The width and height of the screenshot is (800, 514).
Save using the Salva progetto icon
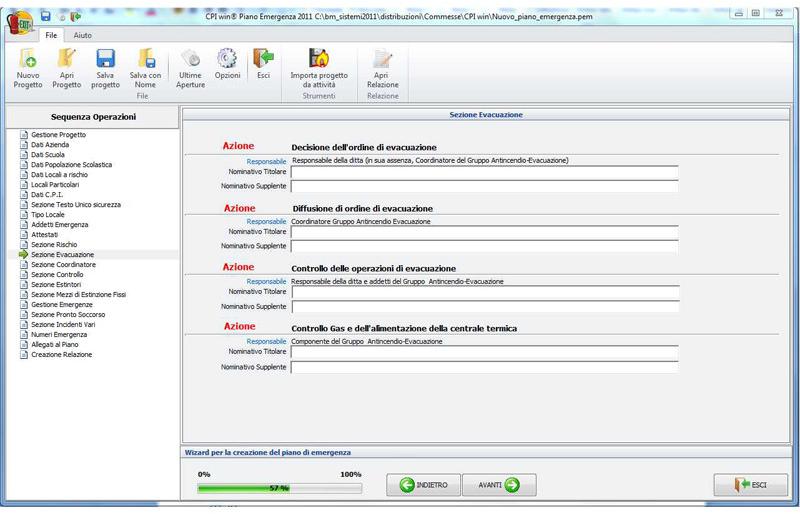[x=105, y=62]
